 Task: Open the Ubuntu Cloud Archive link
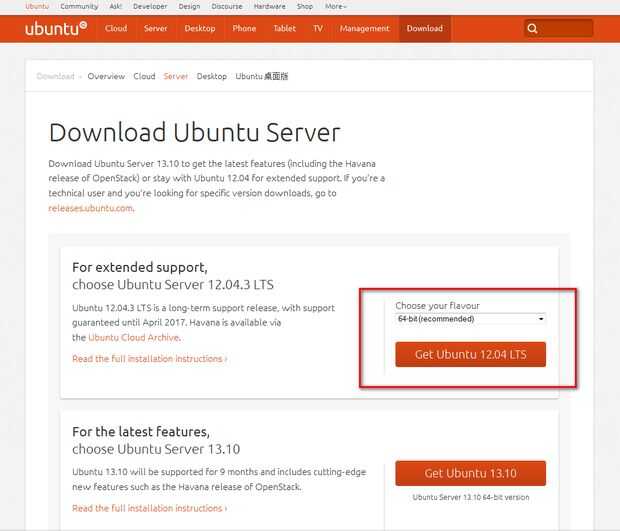click(x=134, y=337)
